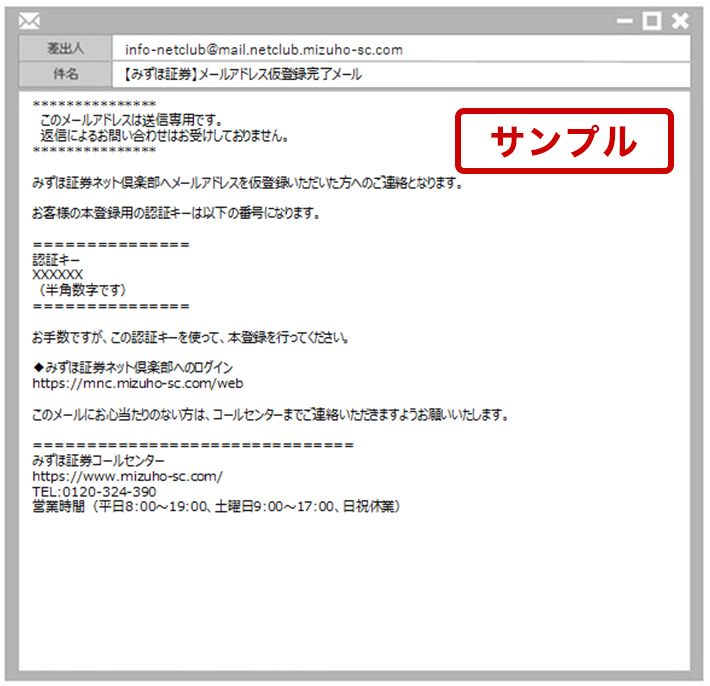Click the ◆みずほ証券ネット倶楽部へのログイン heading
This screenshot has width=710, height=686.
click(x=133, y=368)
